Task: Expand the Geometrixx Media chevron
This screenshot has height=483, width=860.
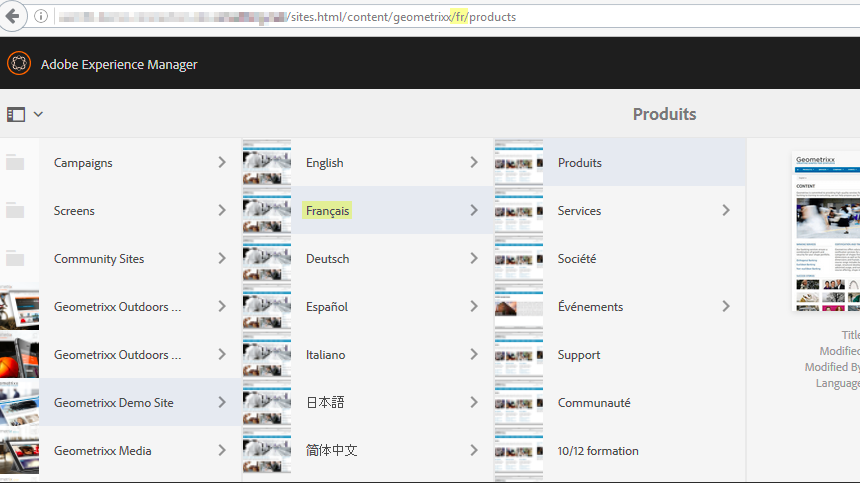Action: [222, 450]
